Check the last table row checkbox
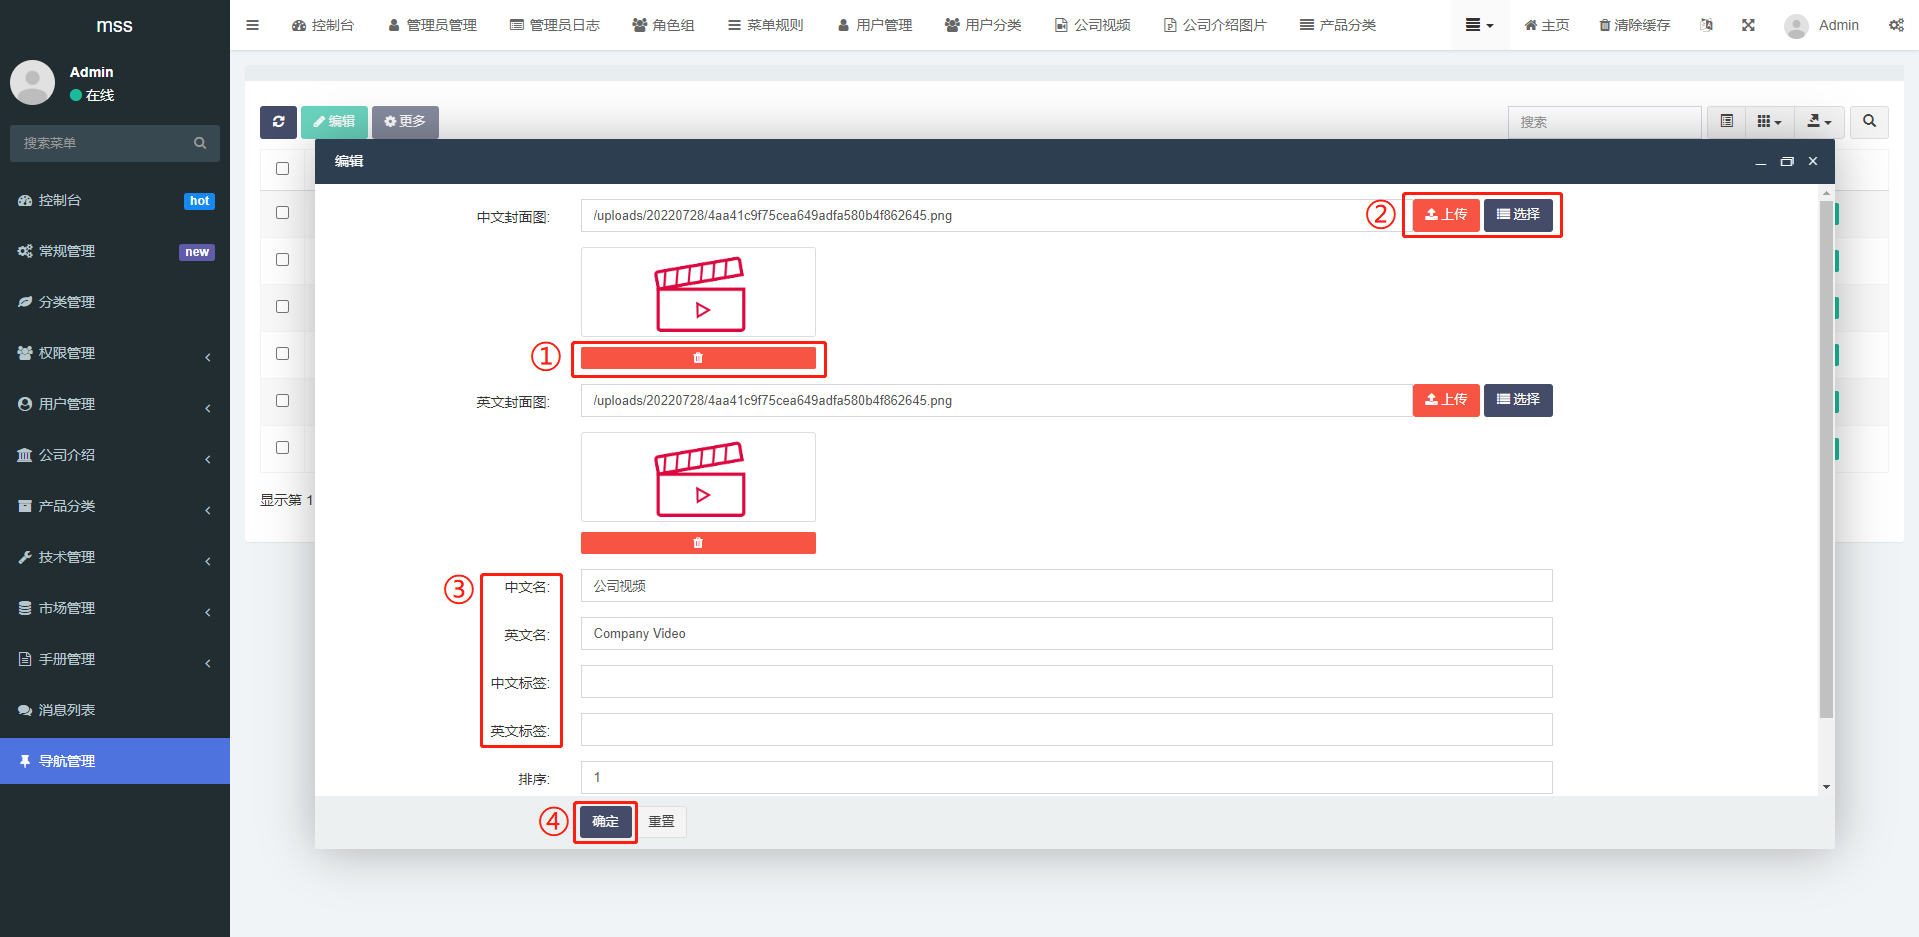This screenshot has height=937, width=1919. point(283,448)
